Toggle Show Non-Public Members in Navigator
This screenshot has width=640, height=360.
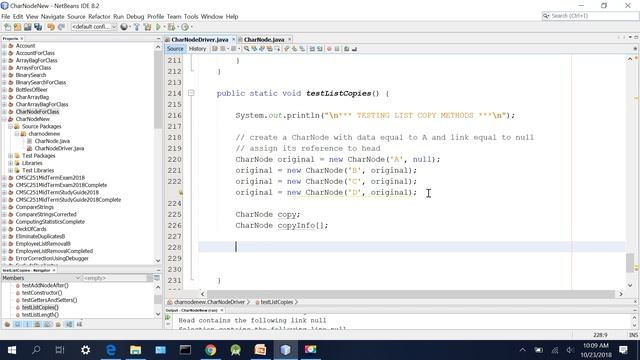38,324
